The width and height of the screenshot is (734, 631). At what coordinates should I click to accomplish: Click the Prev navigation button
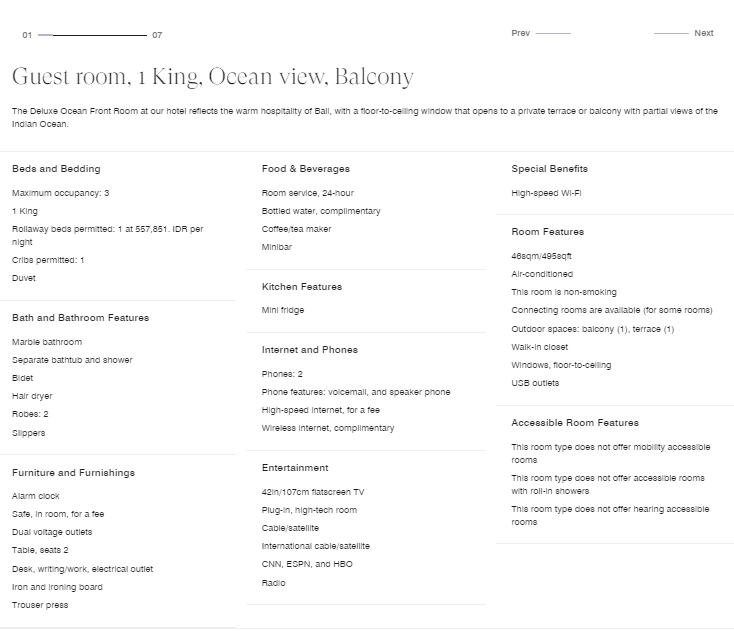tap(521, 33)
